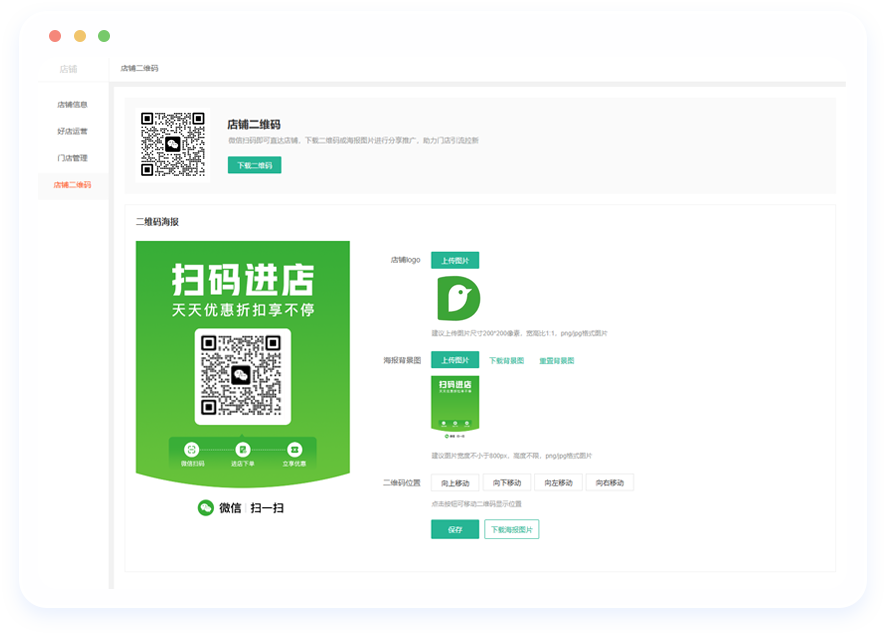Click the 立享优惠 coupon icon on poster
Viewport: 886px width, 635px height.
point(294,450)
